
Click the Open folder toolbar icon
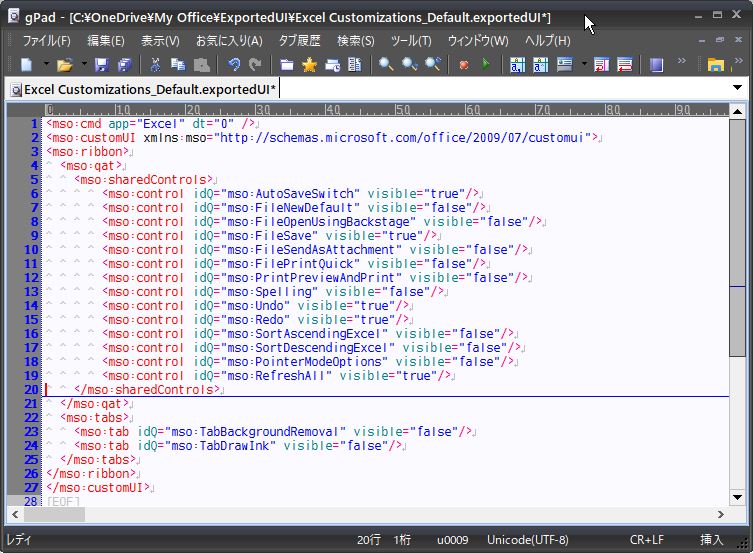[65, 64]
